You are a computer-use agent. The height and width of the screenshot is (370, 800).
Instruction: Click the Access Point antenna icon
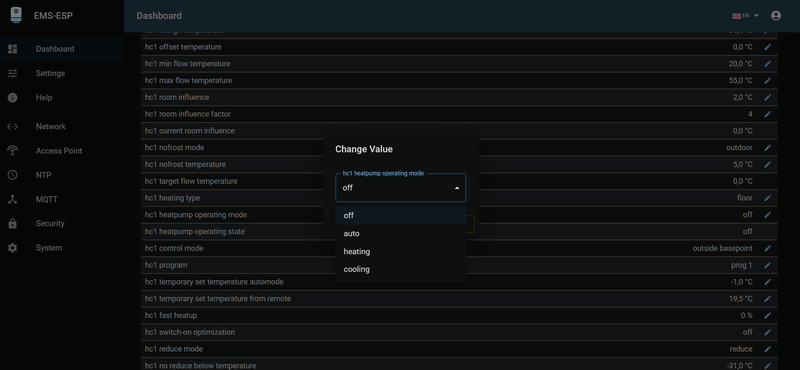point(13,151)
